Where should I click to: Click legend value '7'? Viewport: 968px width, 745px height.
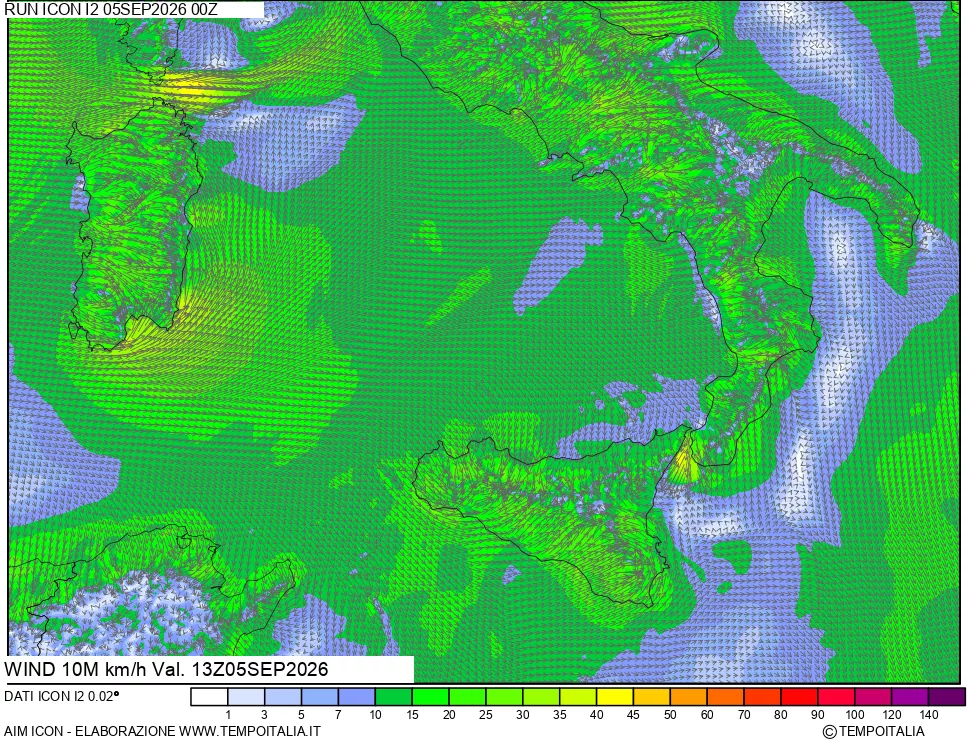338,715
